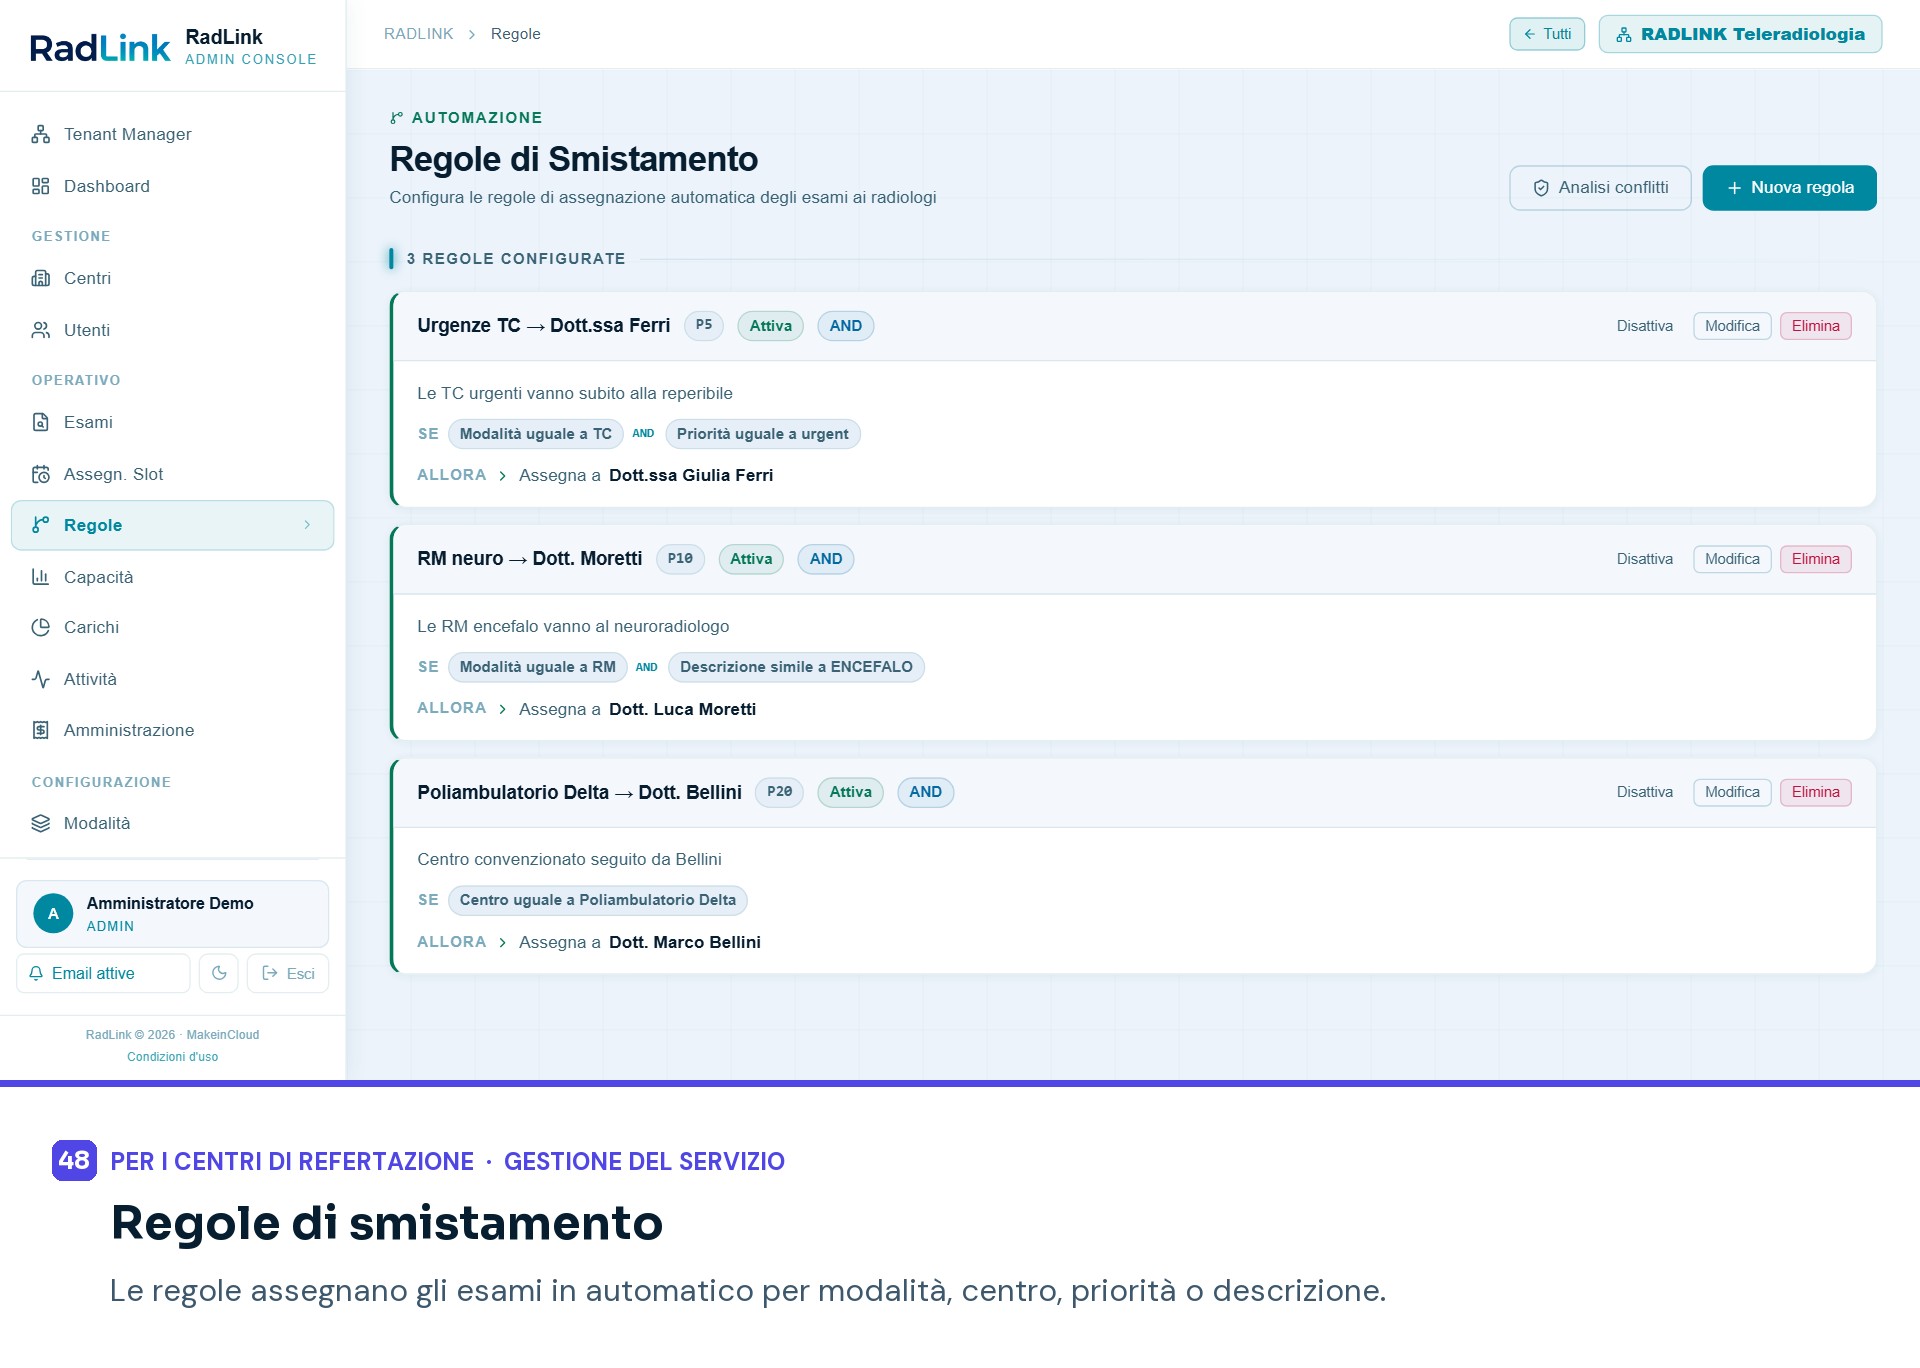This screenshot has height=1368, width=1920.
Task: Go to Centri in the sidebar
Action: pyautogui.click(x=172, y=278)
